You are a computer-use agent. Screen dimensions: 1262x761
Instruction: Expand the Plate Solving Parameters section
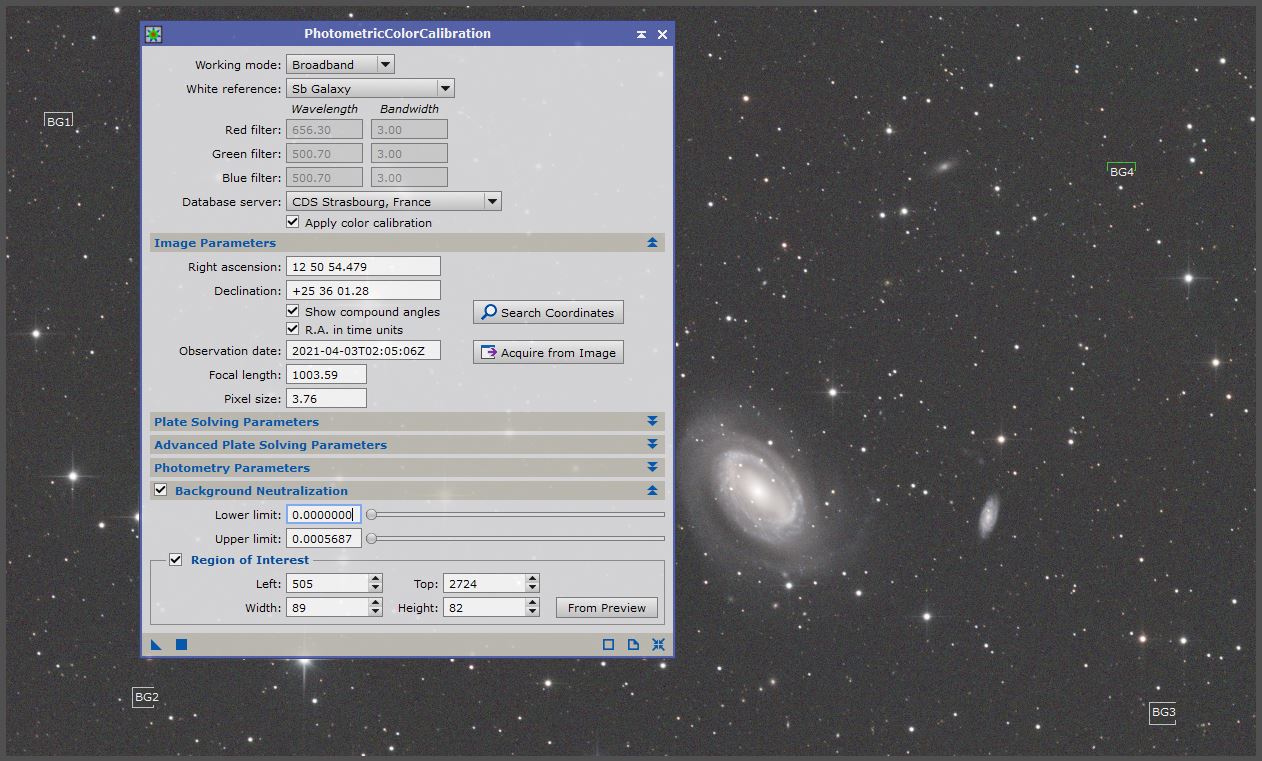653,421
